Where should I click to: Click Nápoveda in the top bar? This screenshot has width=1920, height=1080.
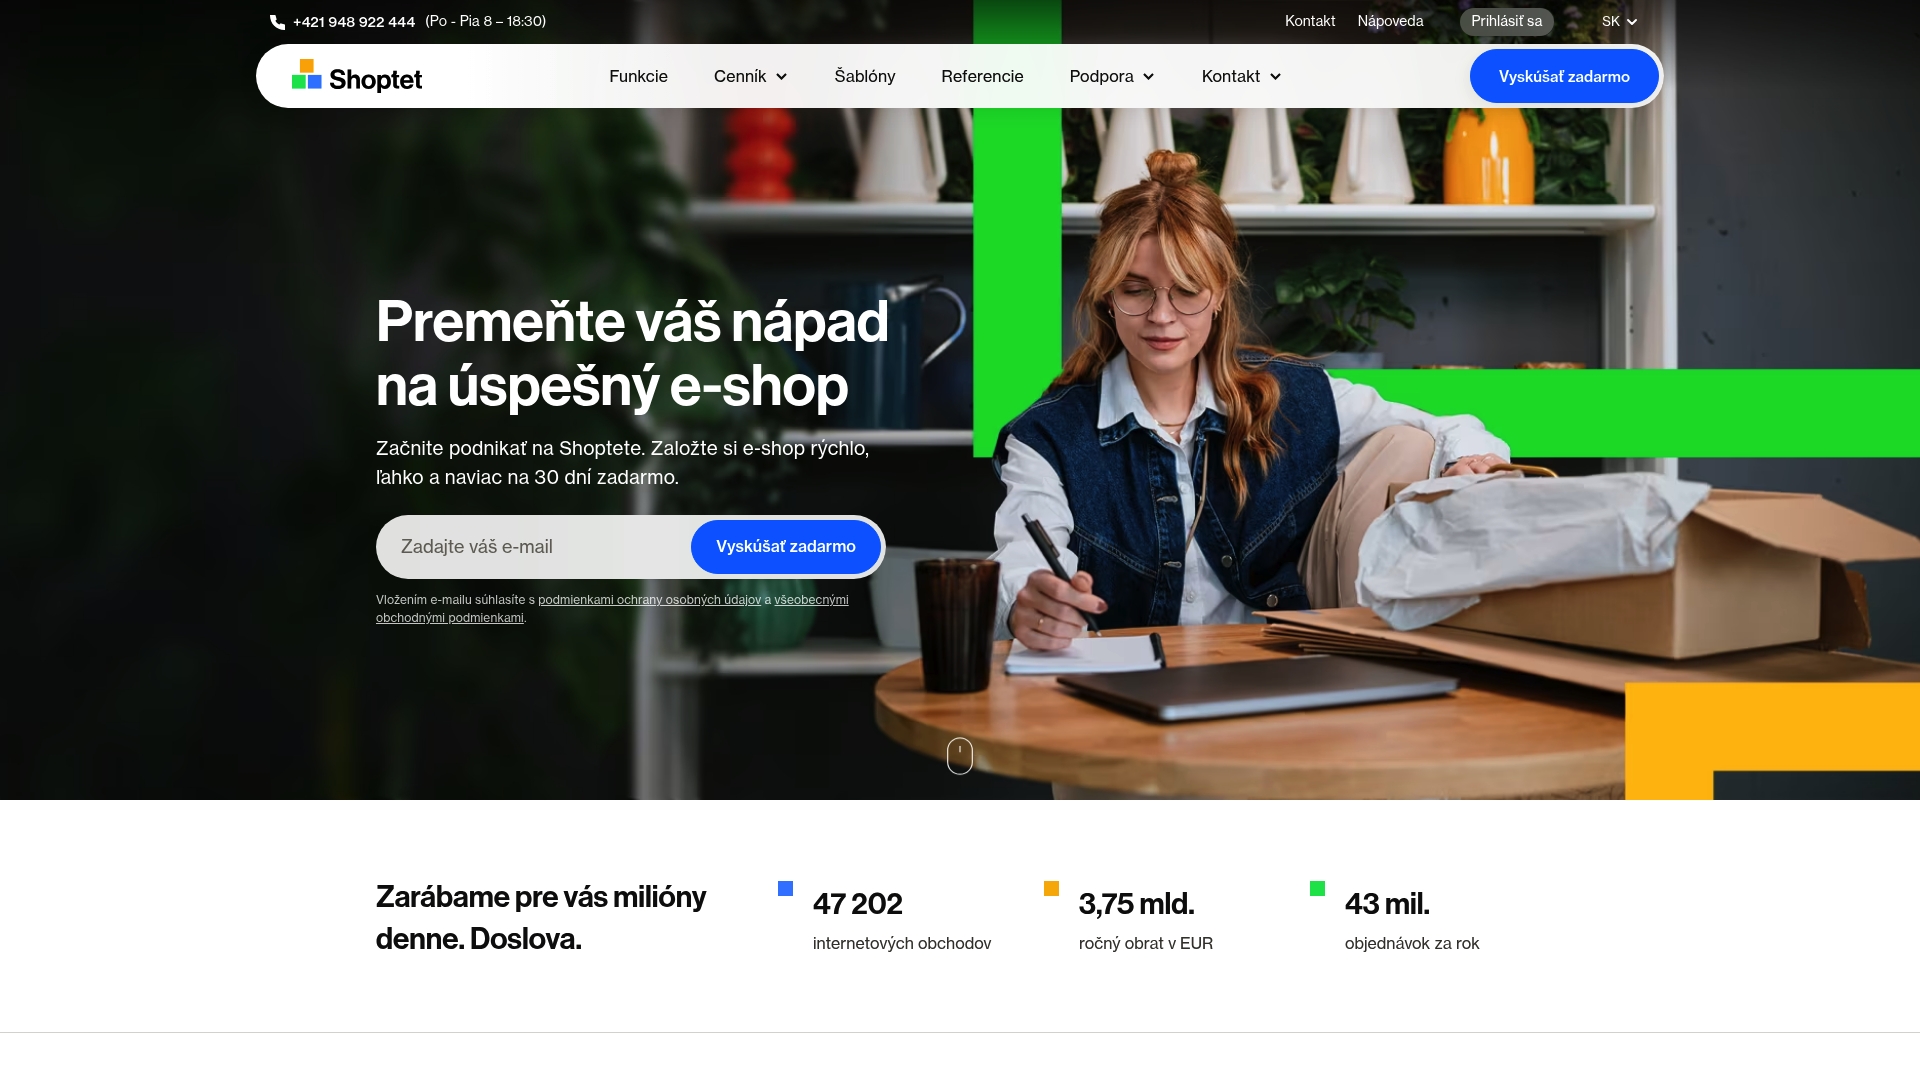(1390, 21)
